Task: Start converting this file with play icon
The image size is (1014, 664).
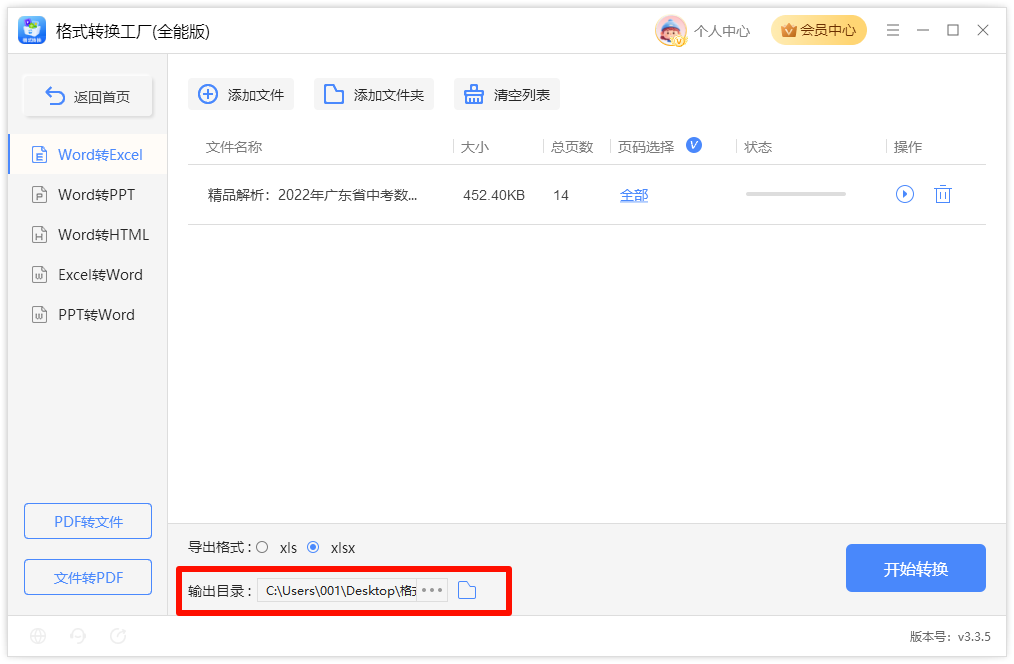Action: click(x=905, y=194)
